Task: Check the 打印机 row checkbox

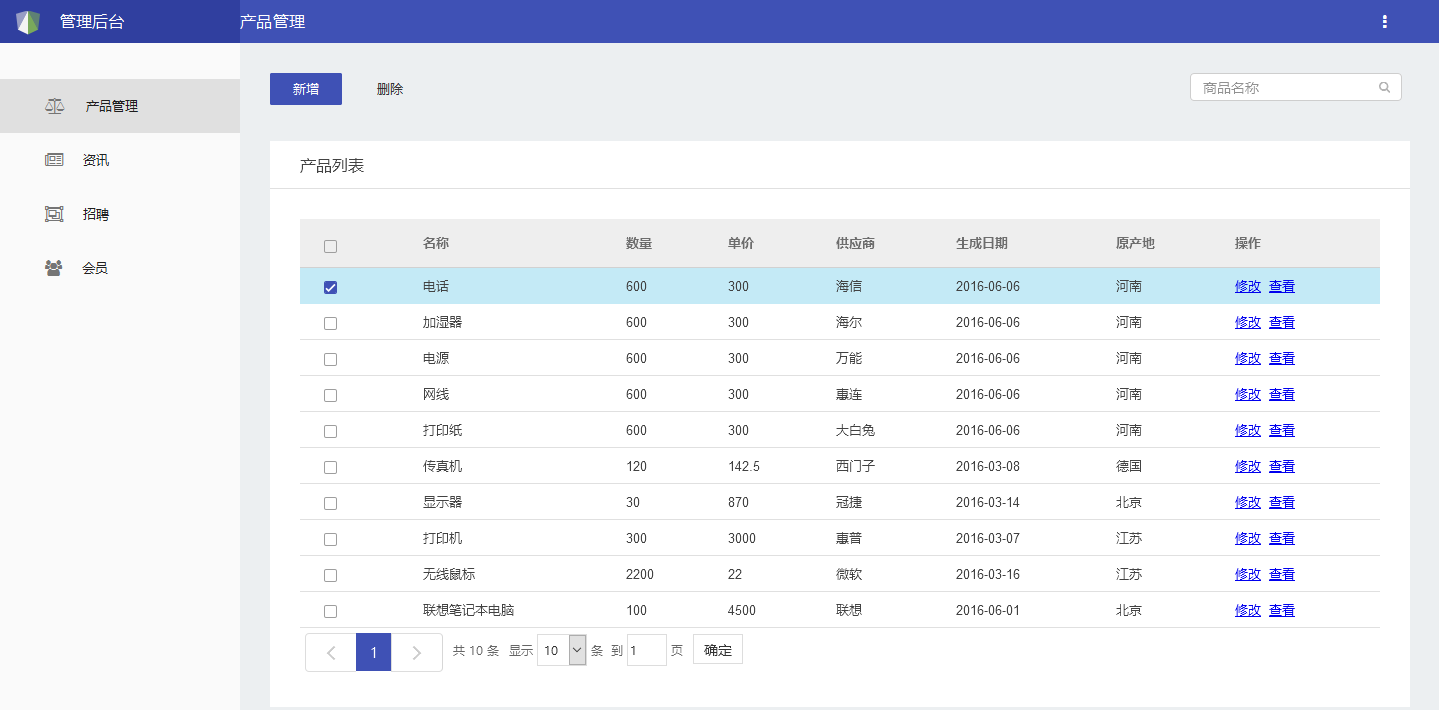Action: click(331, 540)
